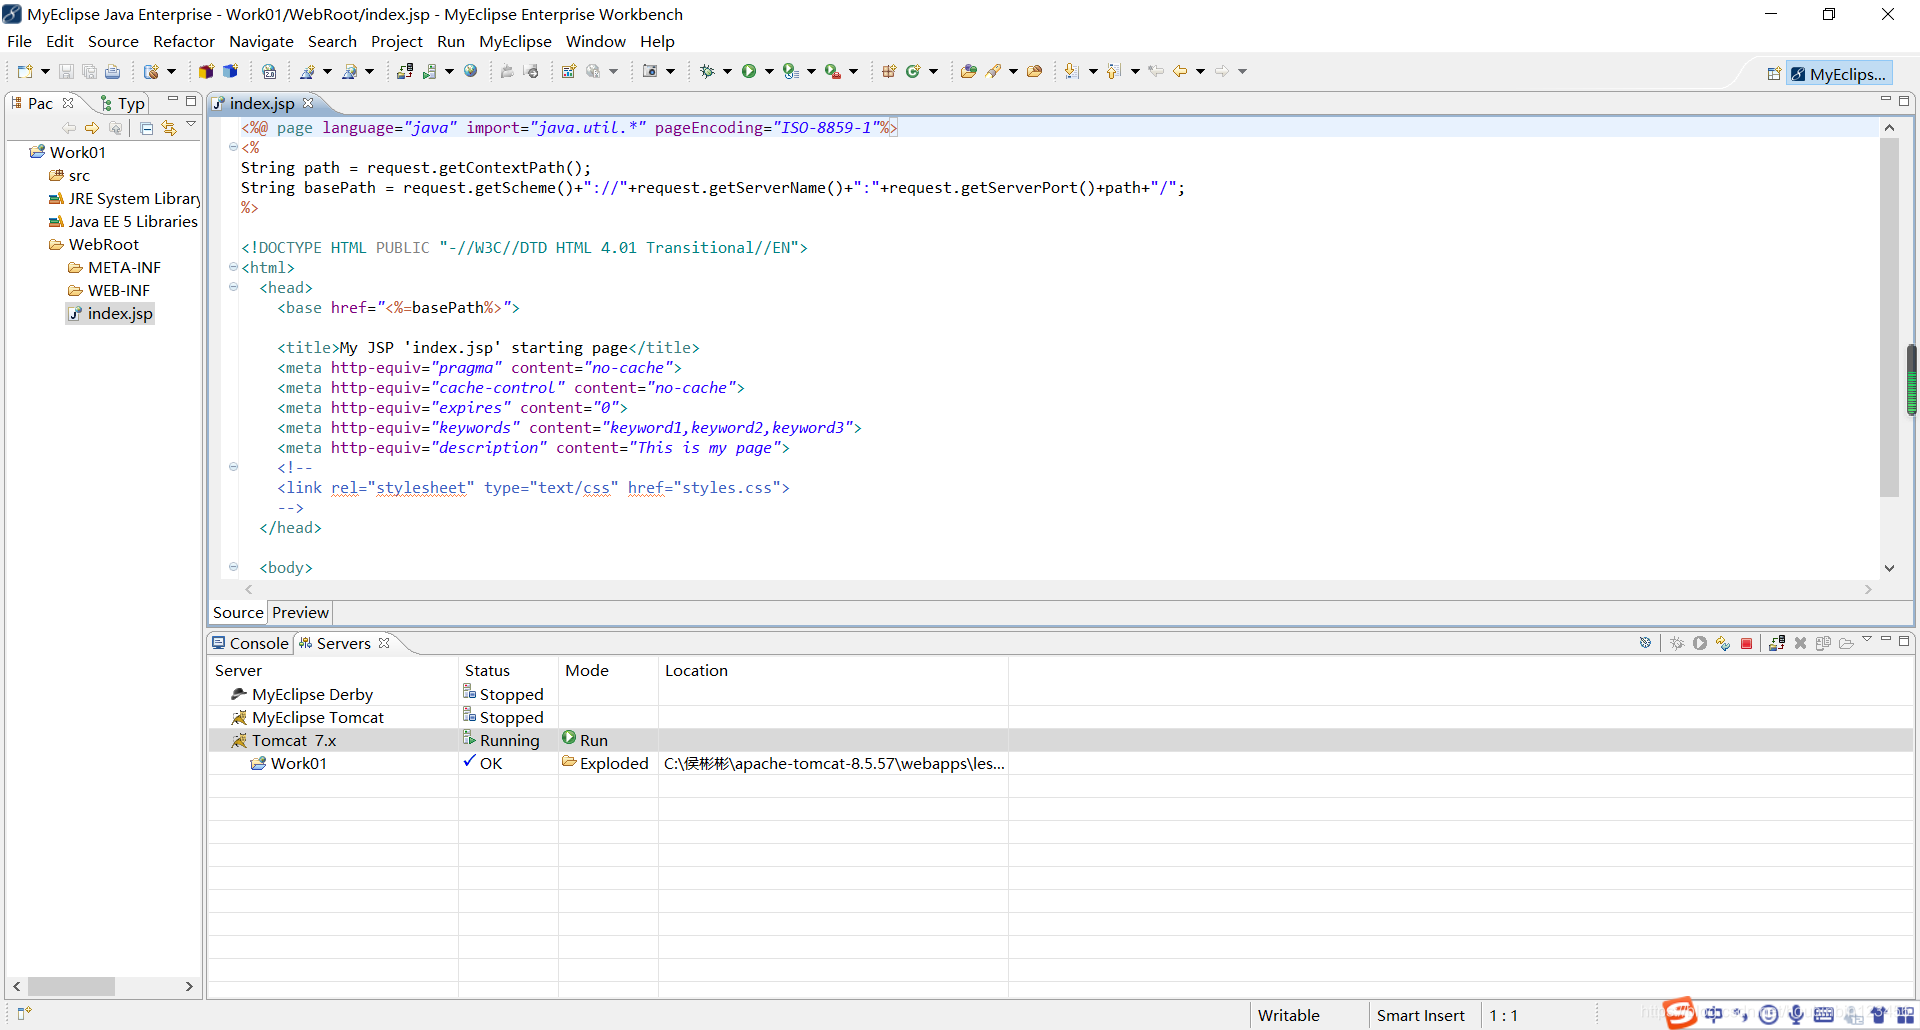
Task: Select the Work01 project node
Action: [x=67, y=152]
